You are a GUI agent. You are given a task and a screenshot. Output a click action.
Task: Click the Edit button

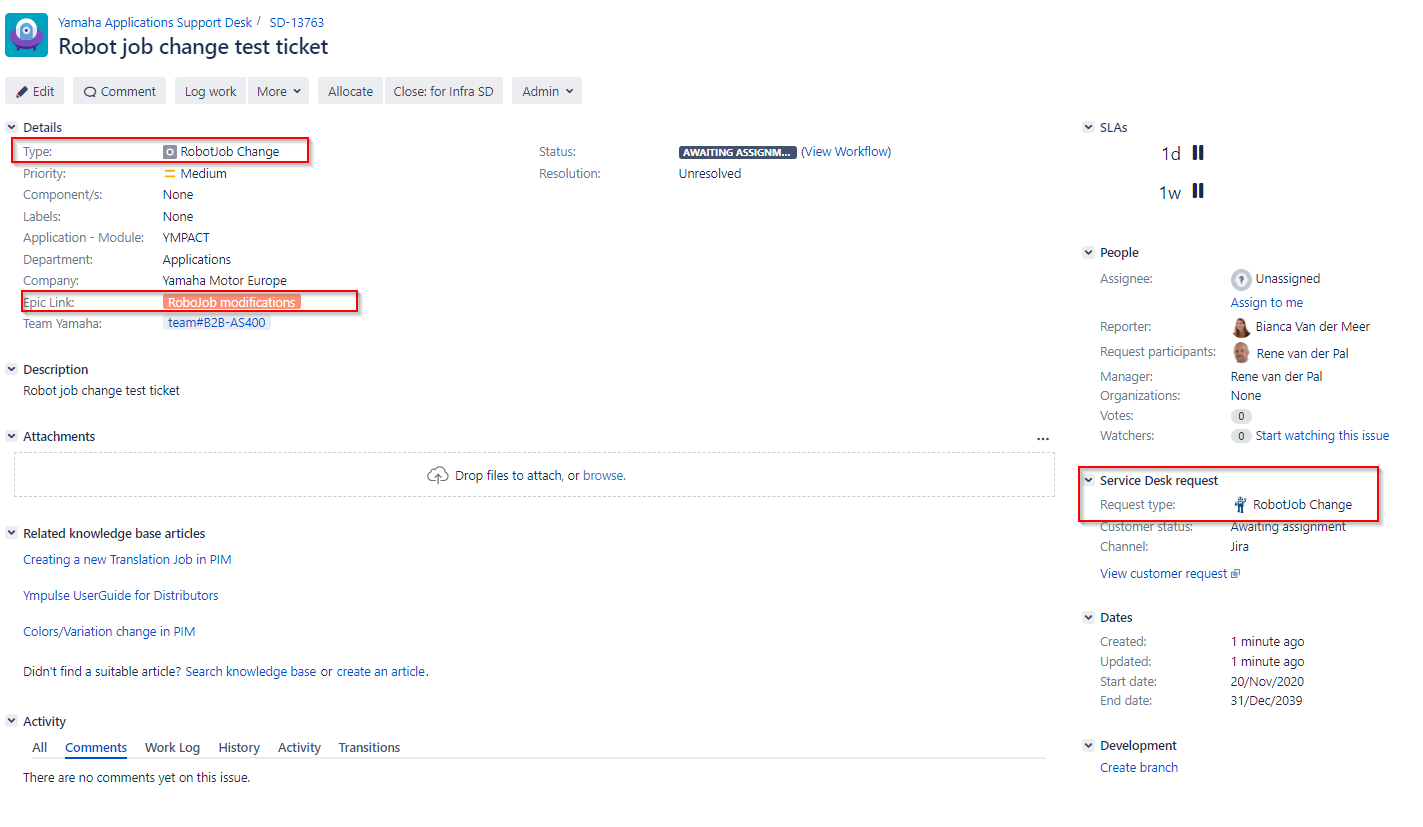coord(35,91)
